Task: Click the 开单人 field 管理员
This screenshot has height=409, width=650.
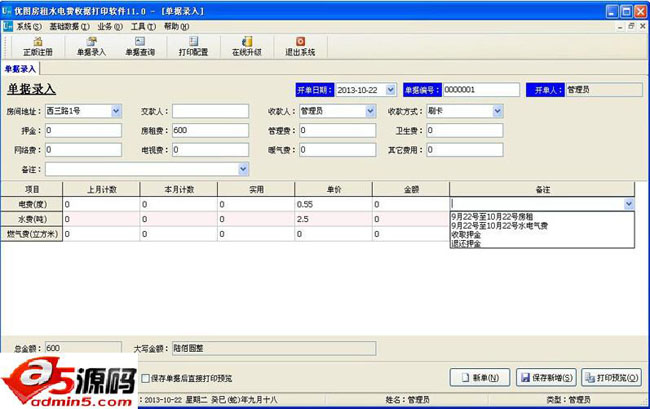Action: pyautogui.click(x=604, y=90)
